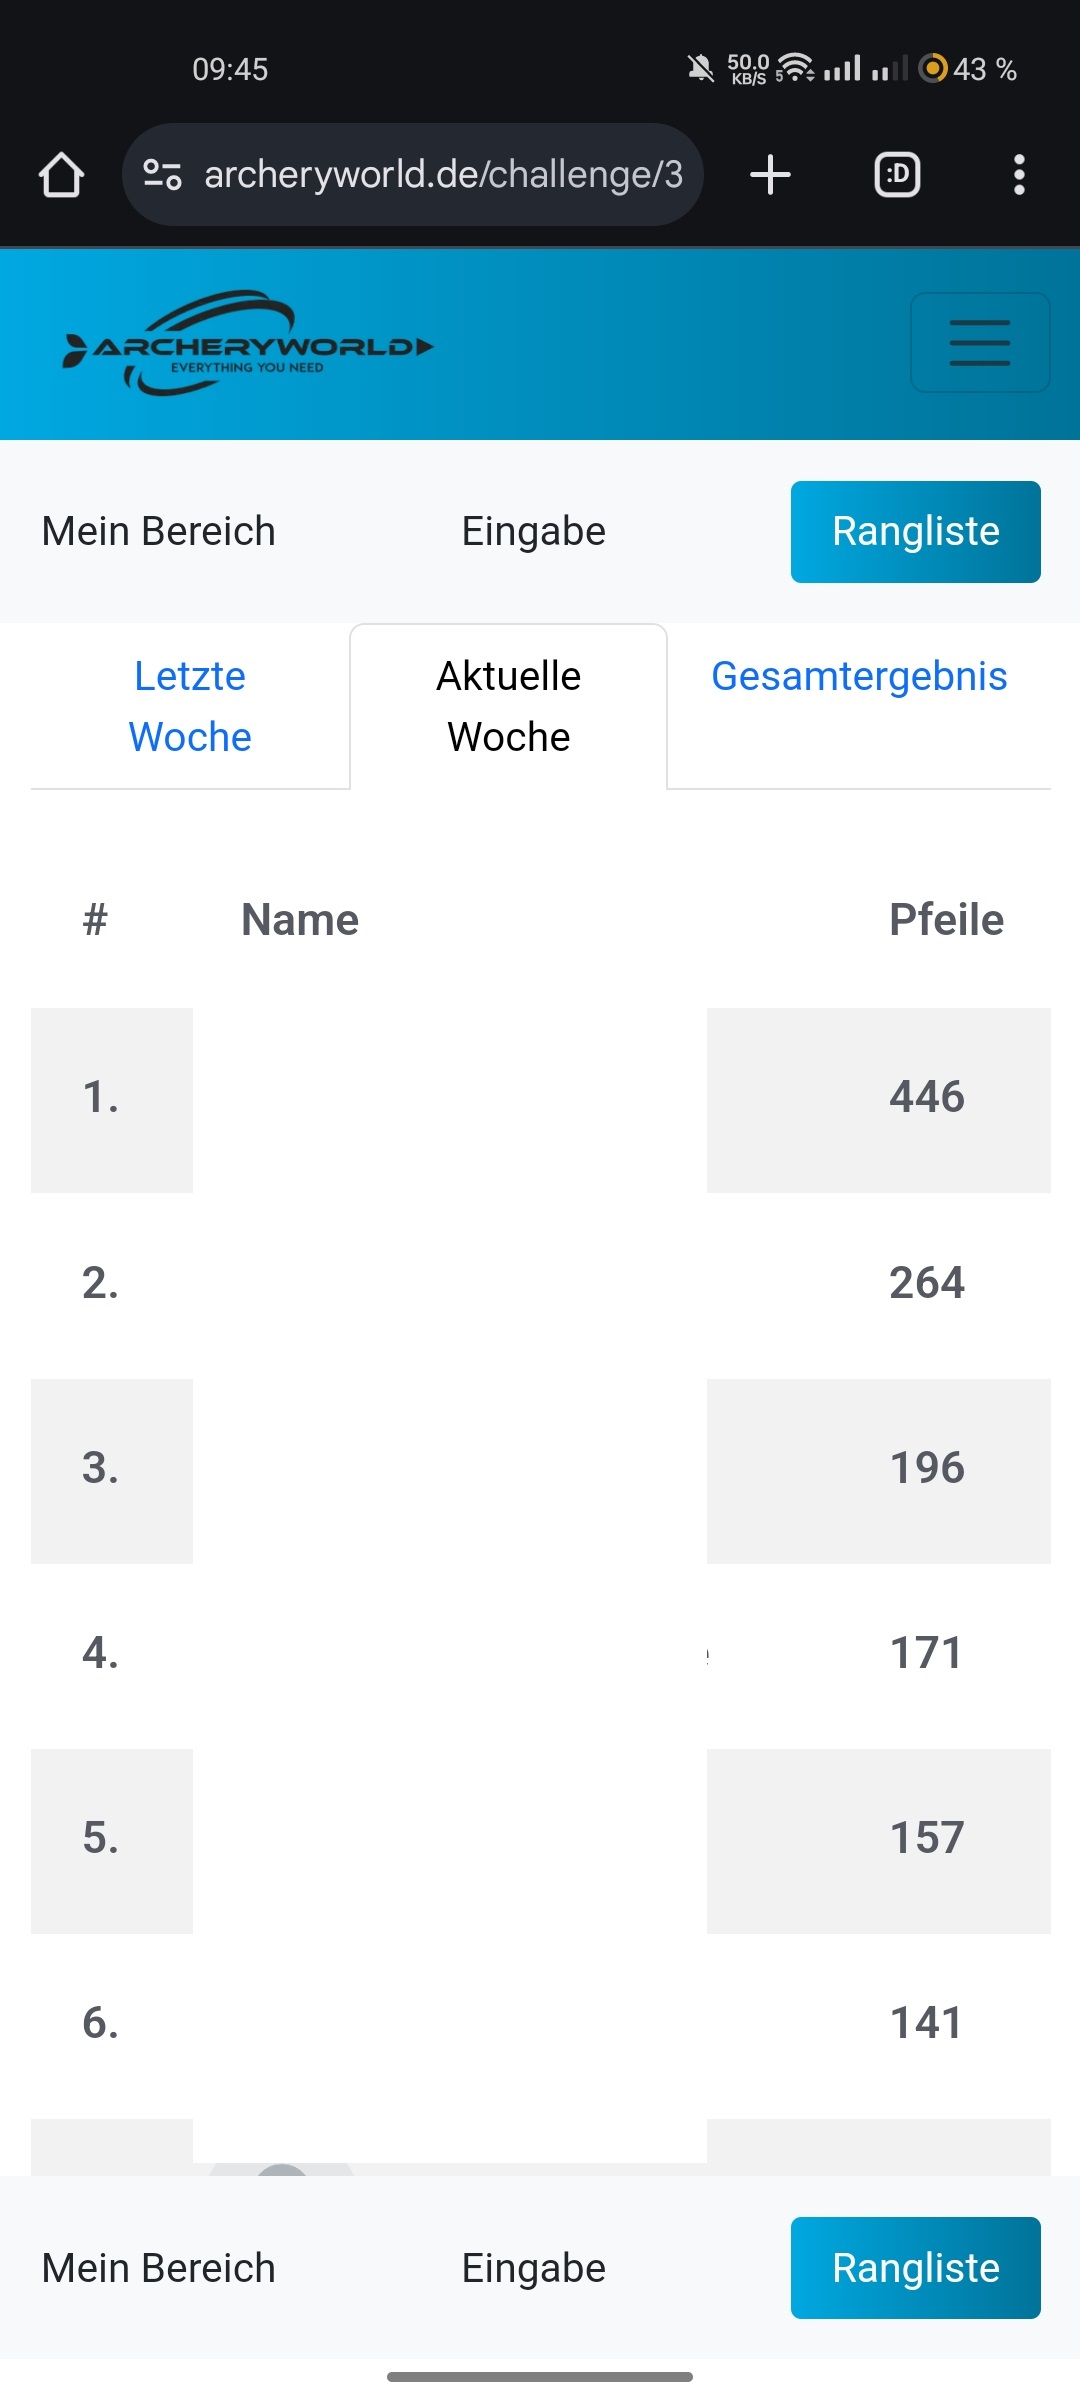Screen dimensions: 1080x2400
Task: Open the tab switcher icon
Action: (x=897, y=175)
